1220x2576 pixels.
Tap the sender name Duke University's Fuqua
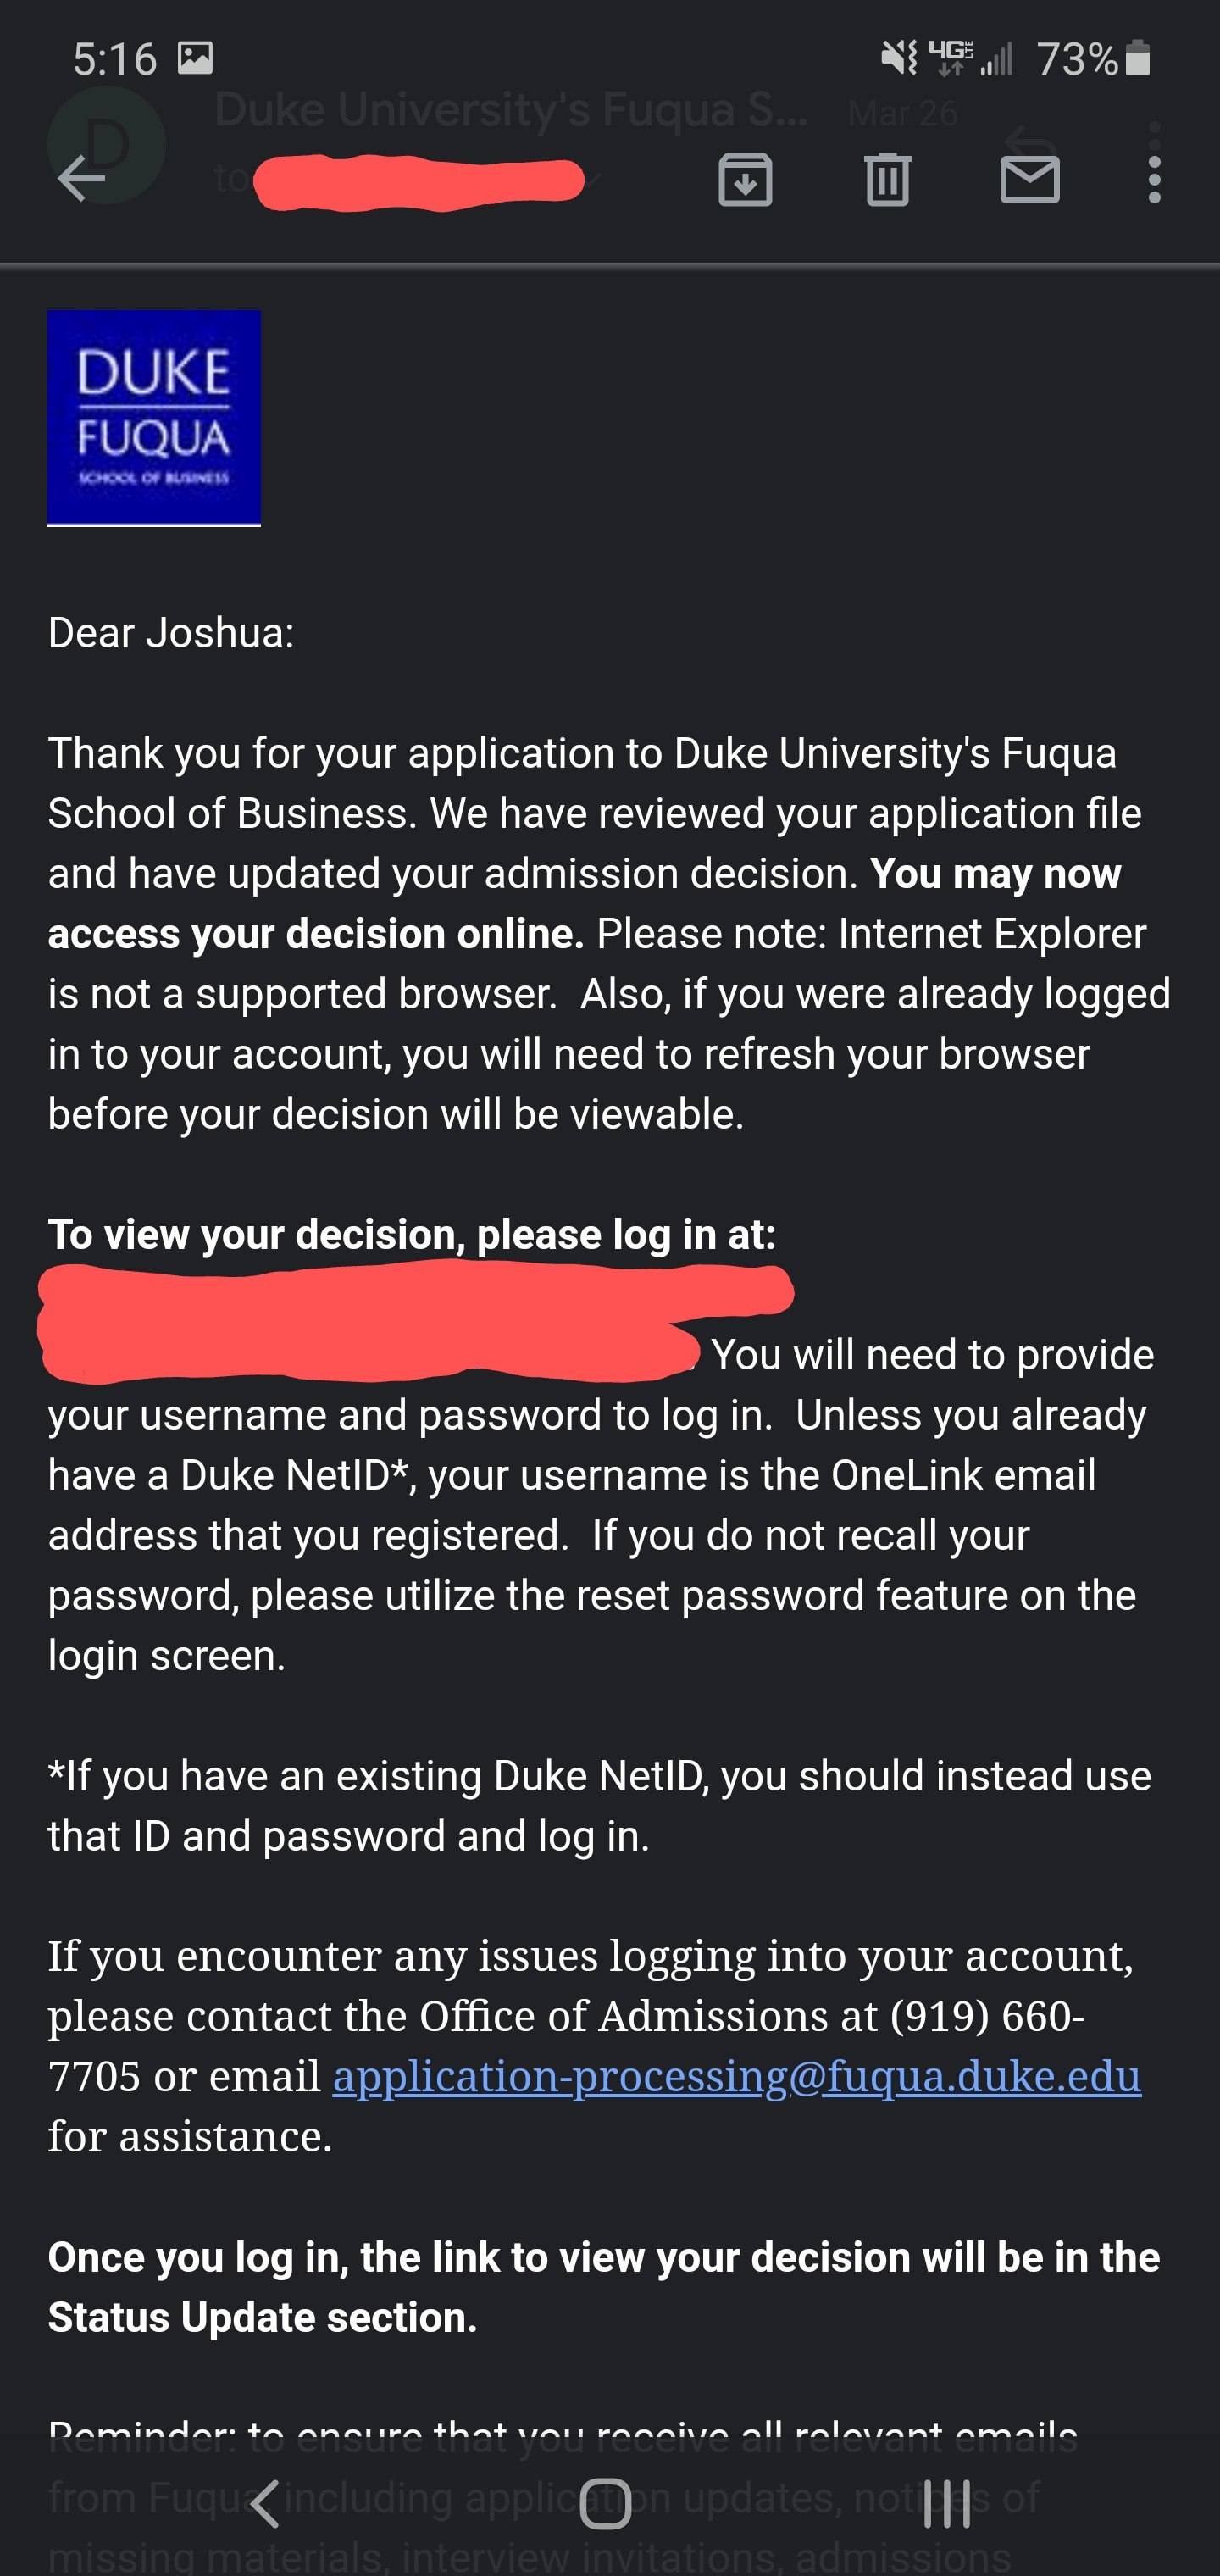coord(510,110)
